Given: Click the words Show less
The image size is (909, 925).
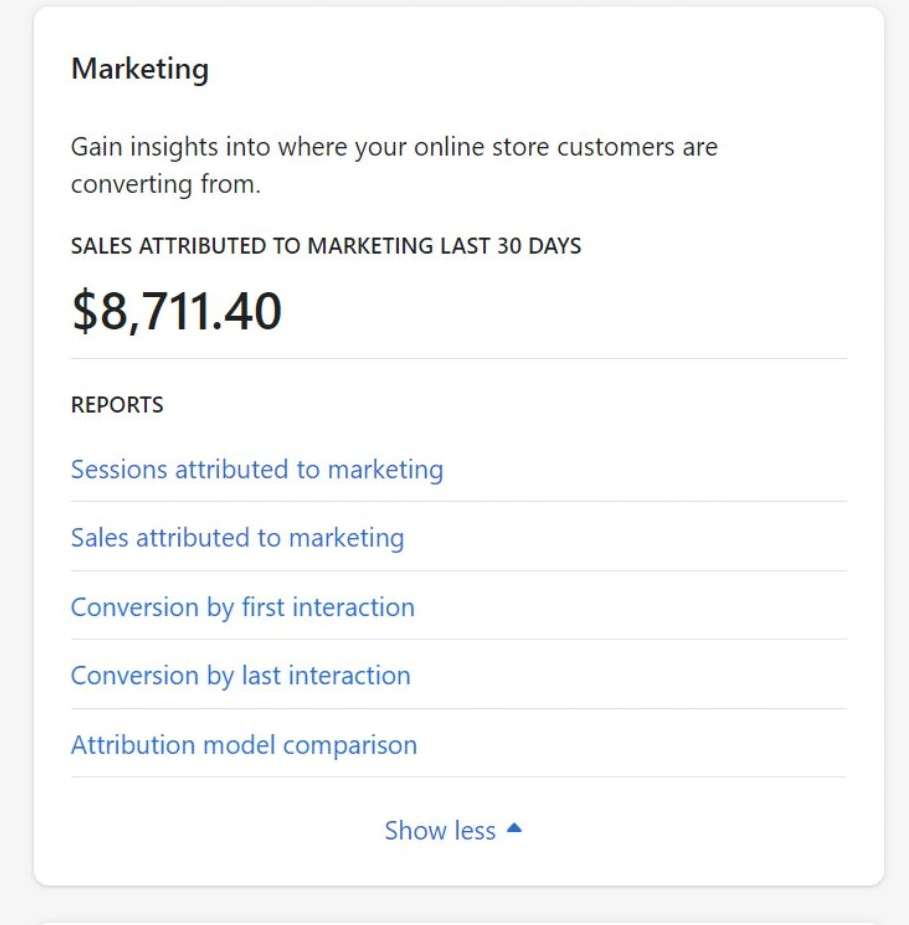Looking at the screenshot, I should tap(440, 831).
